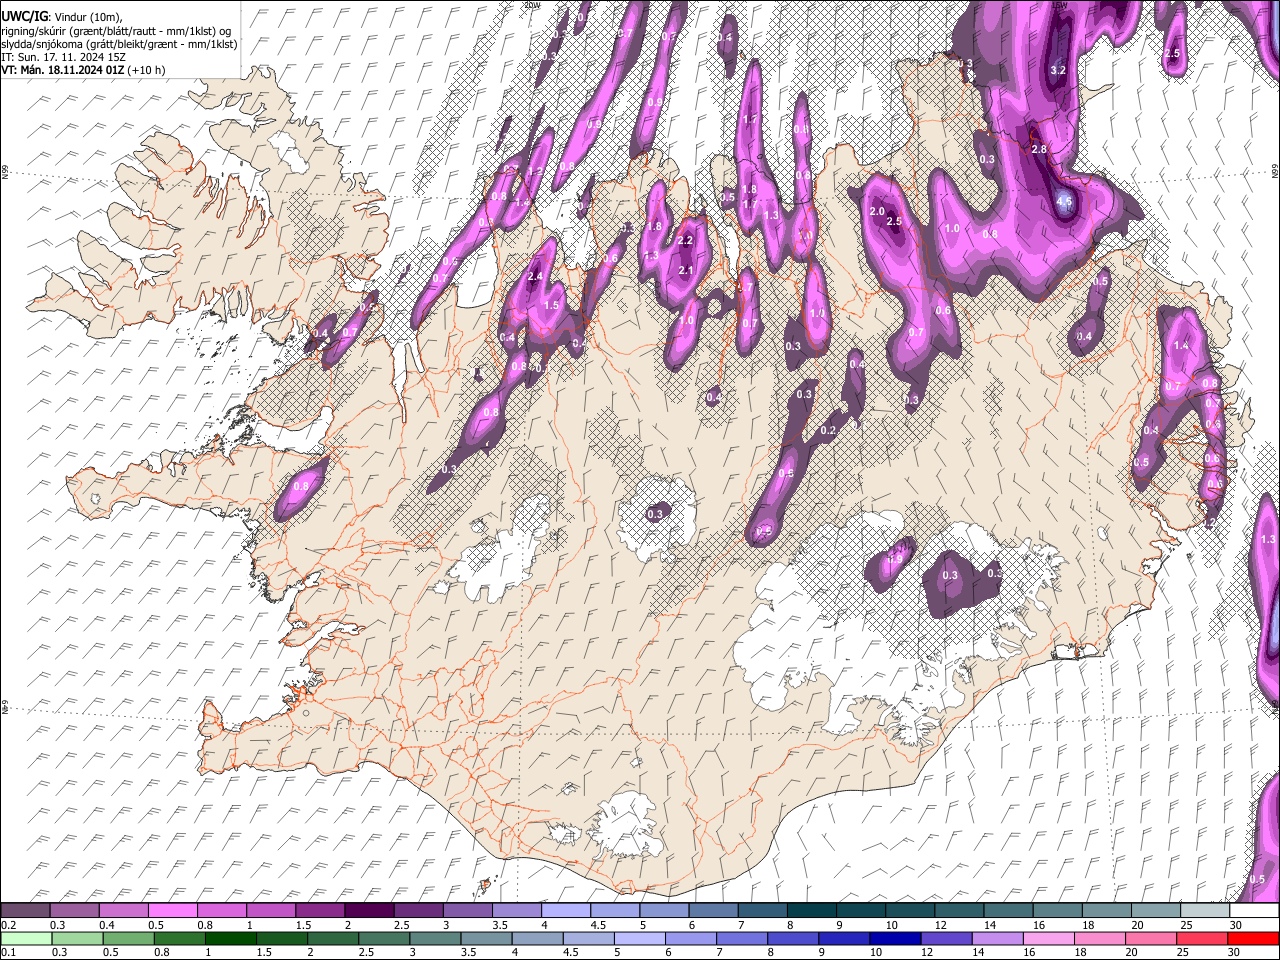
Task: Click the dark teal swatch between 8 and 9
Action: pyautogui.click(x=811, y=911)
